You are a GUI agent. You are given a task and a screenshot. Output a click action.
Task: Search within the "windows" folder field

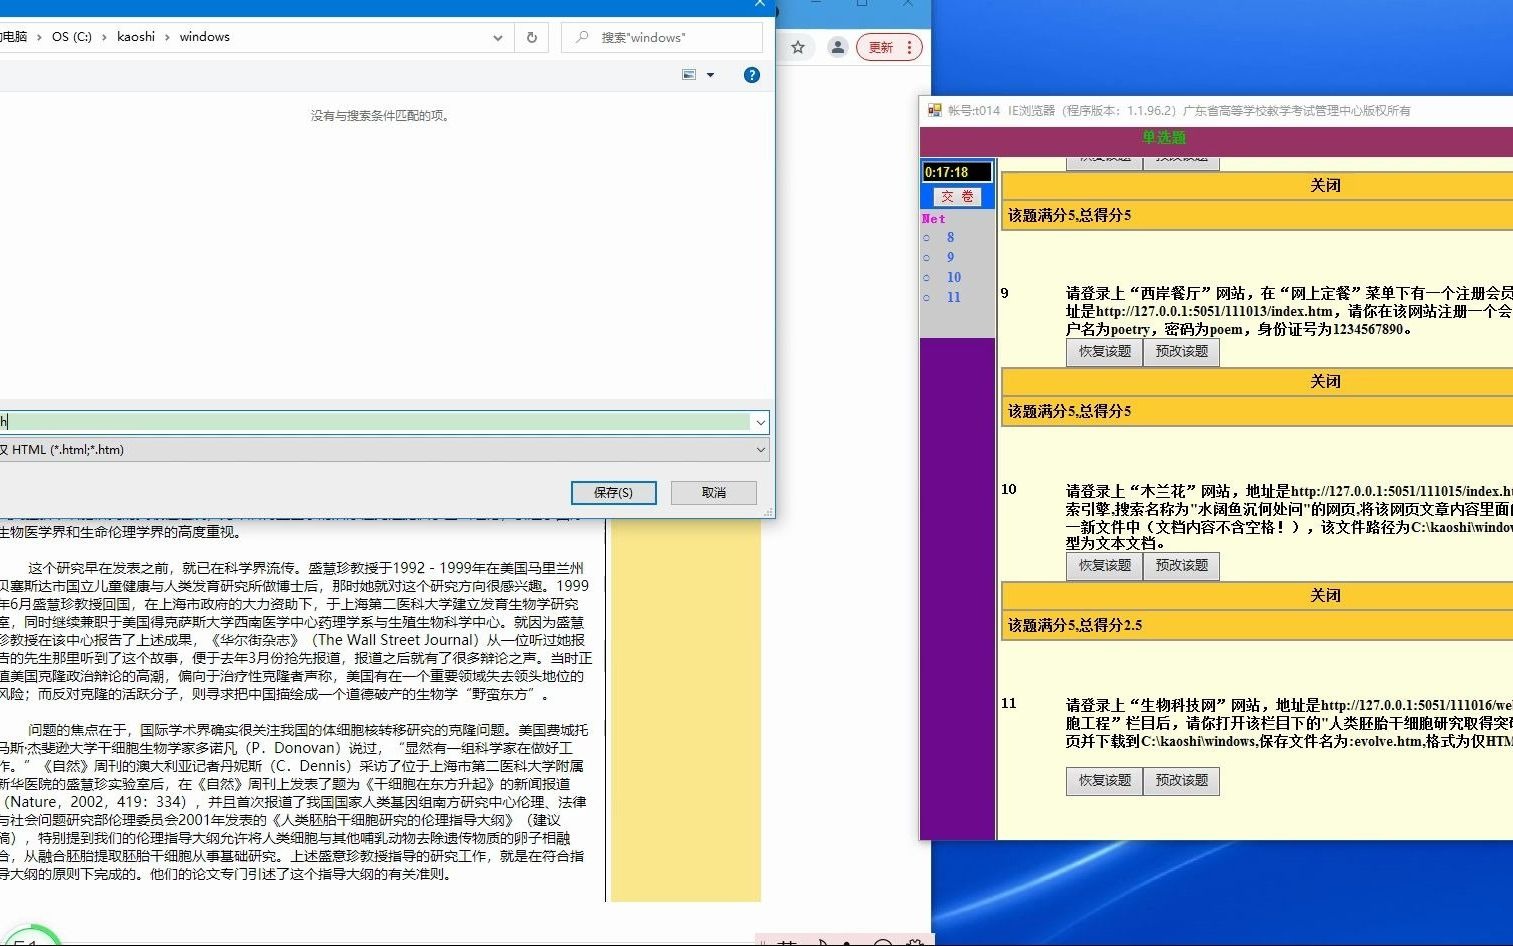(x=661, y=37)
